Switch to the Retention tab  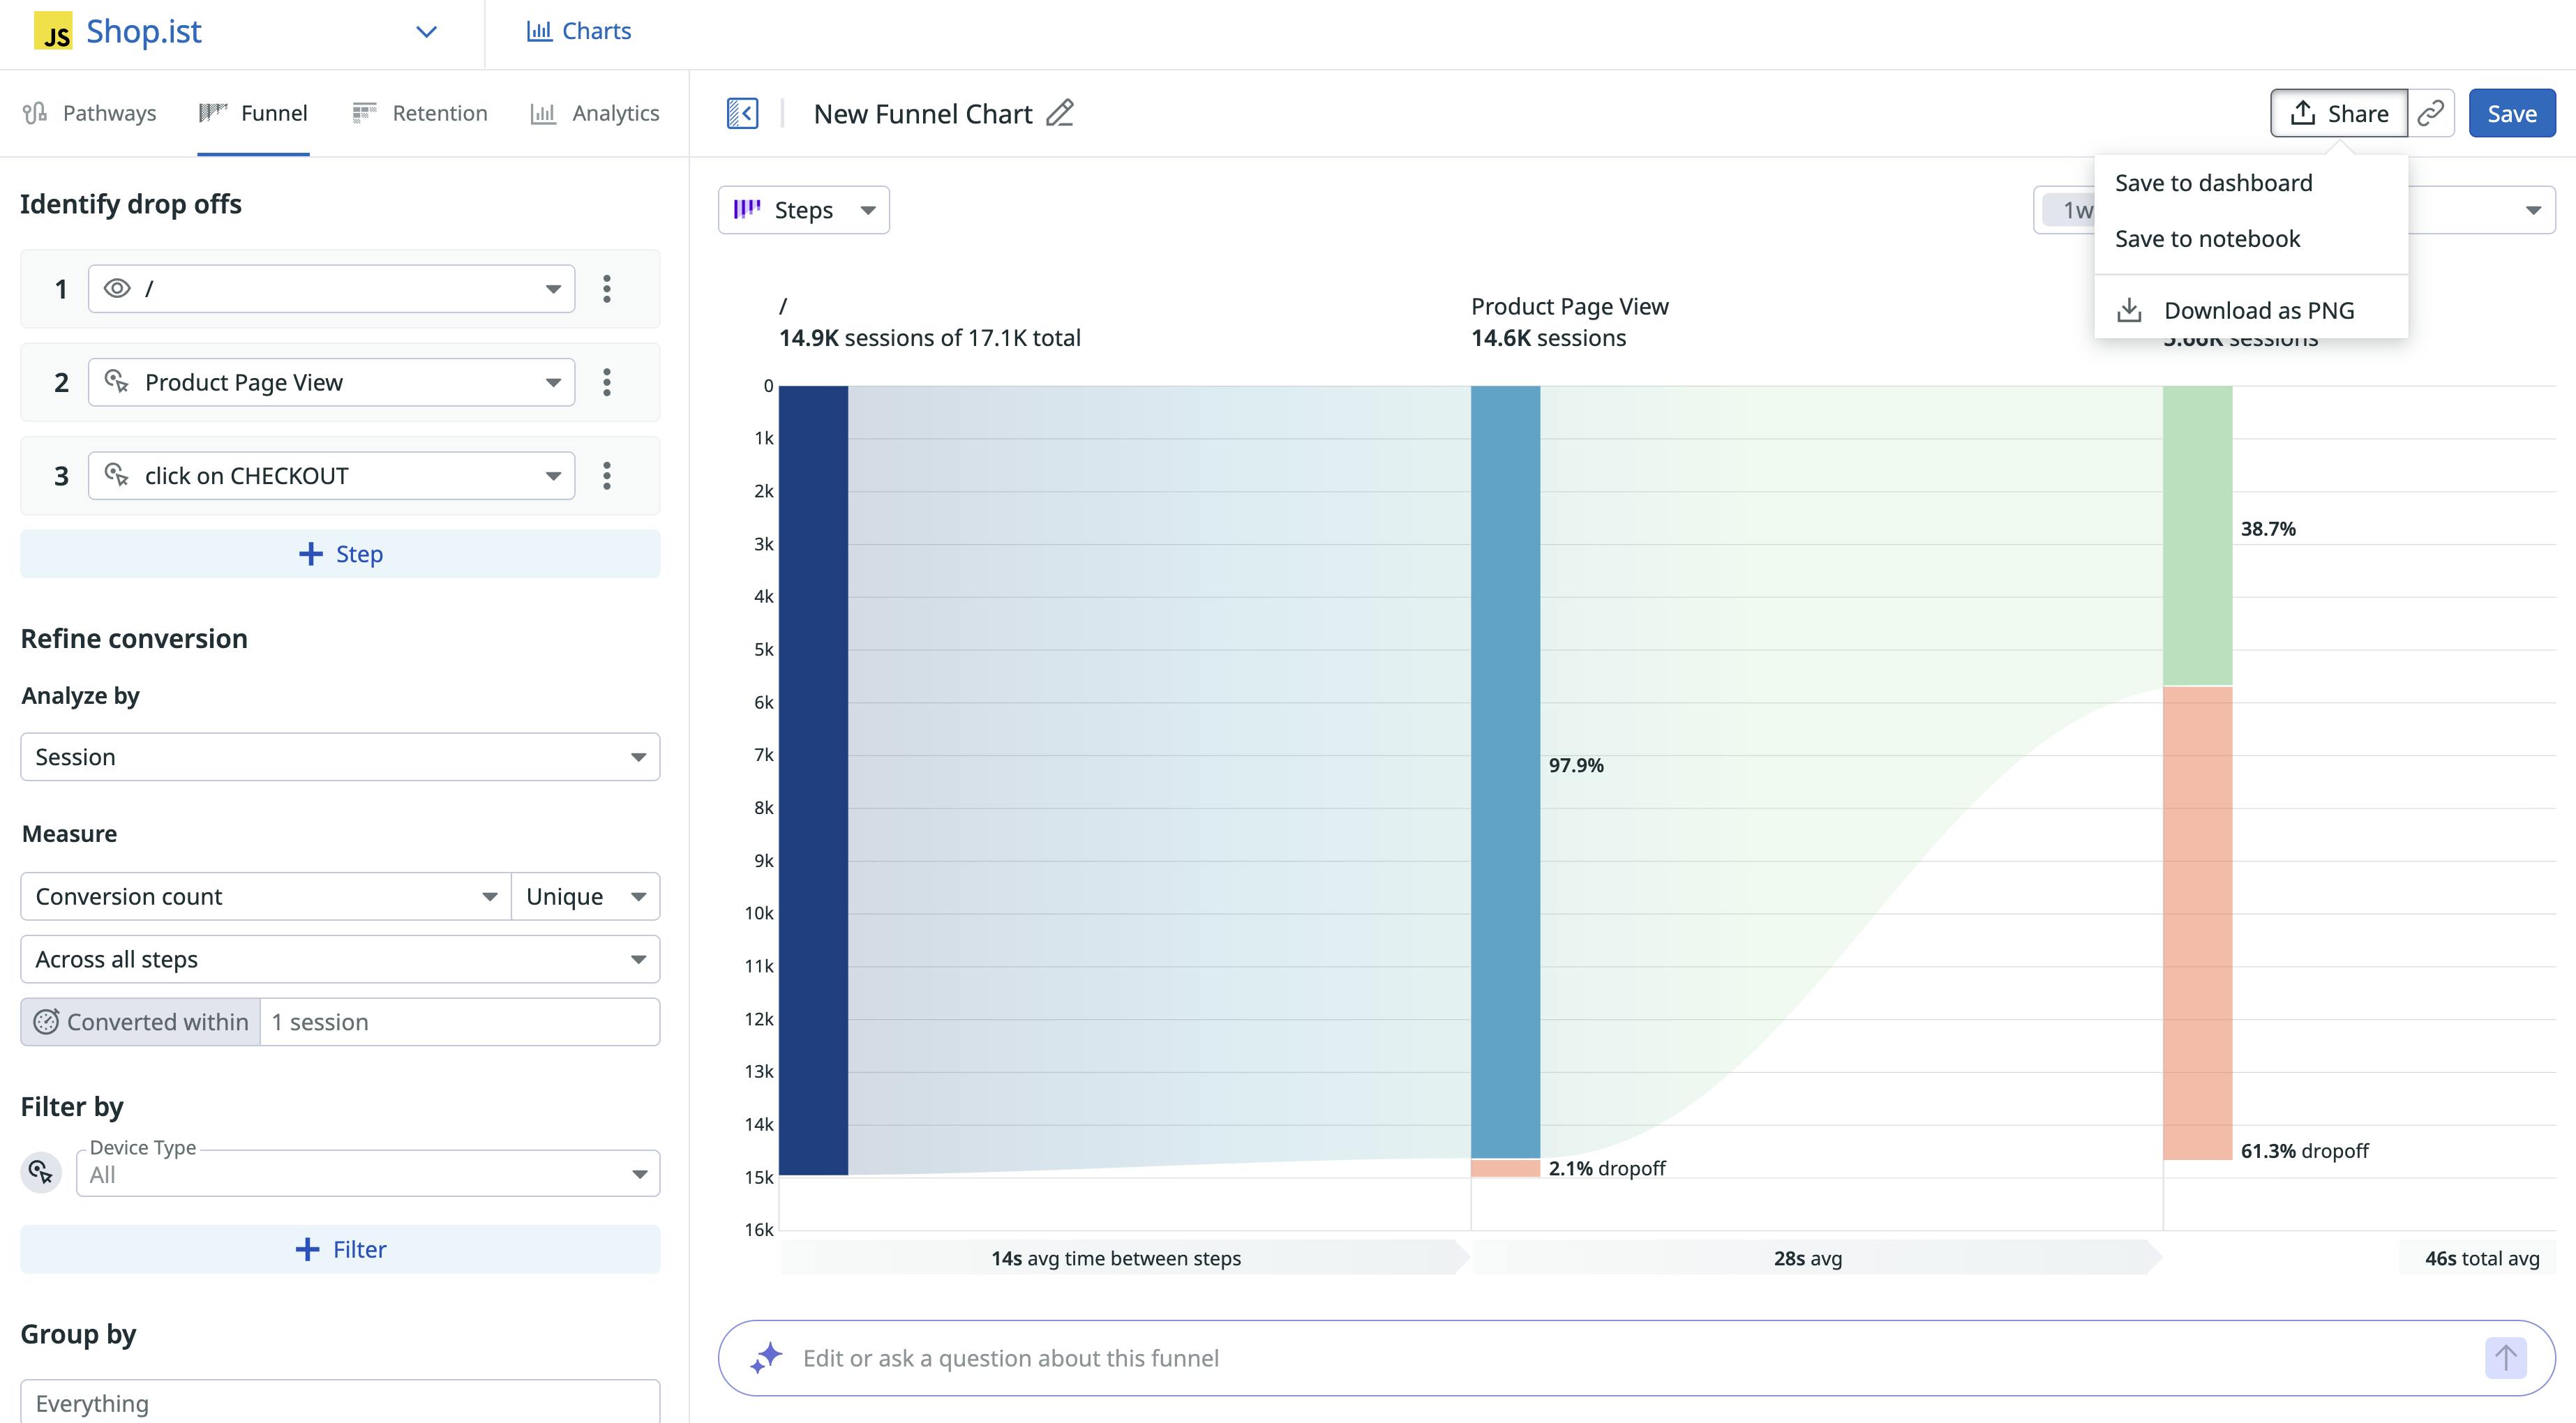[420, 112]
